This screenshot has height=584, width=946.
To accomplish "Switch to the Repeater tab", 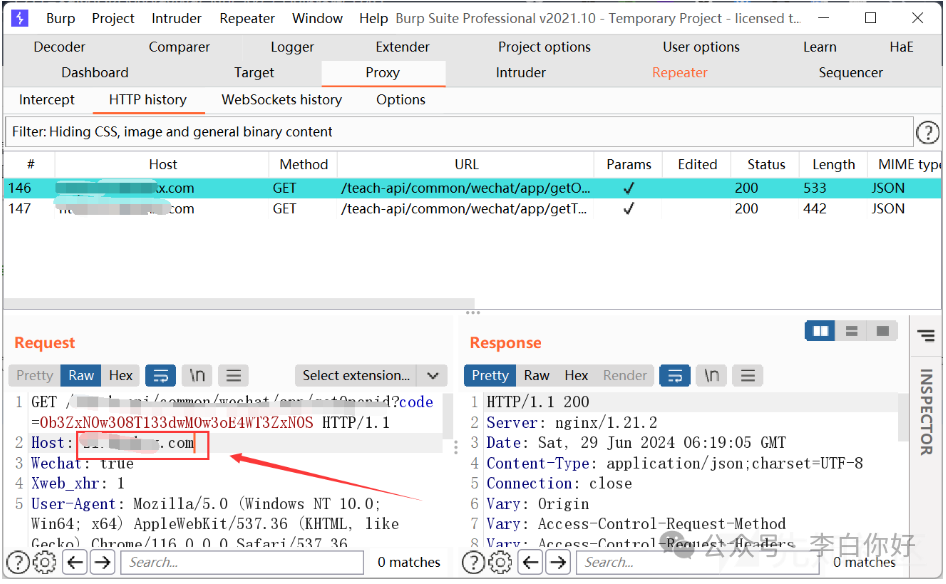I will [x=679, y=73].
